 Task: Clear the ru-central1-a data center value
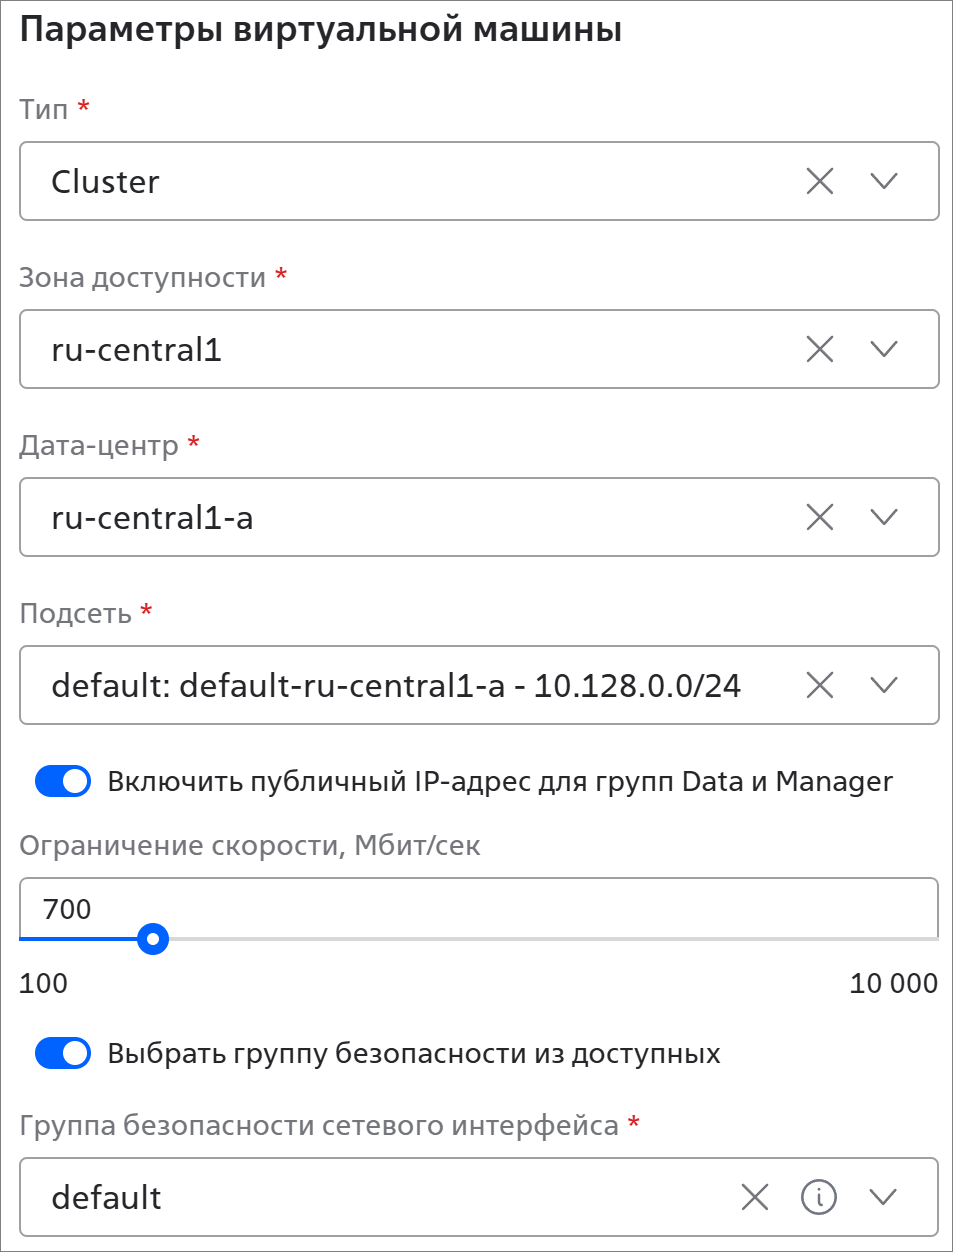coord(820,517)
